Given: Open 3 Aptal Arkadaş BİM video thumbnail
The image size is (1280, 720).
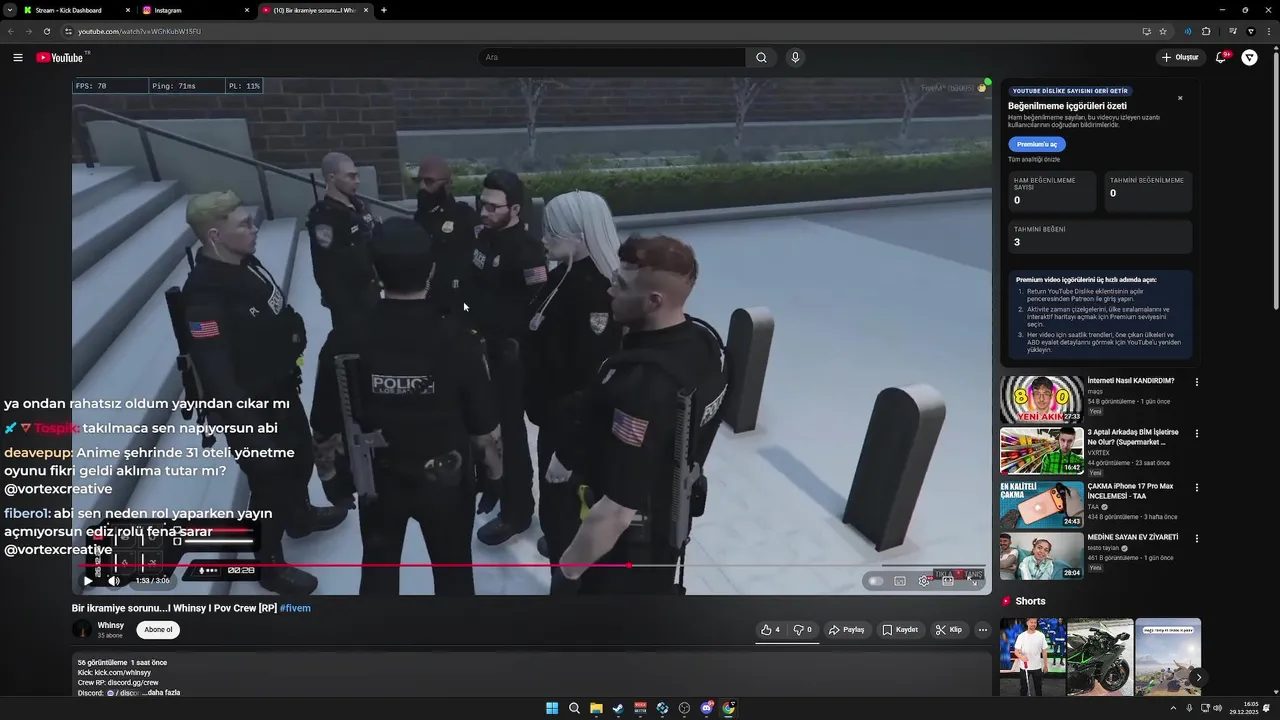Looking at the screenshot, I should [x=1041, y=451].
